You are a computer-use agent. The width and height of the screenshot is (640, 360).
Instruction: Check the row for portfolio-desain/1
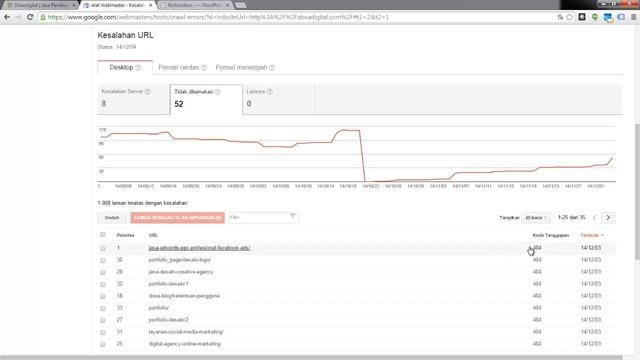click(x=102, y=284)
